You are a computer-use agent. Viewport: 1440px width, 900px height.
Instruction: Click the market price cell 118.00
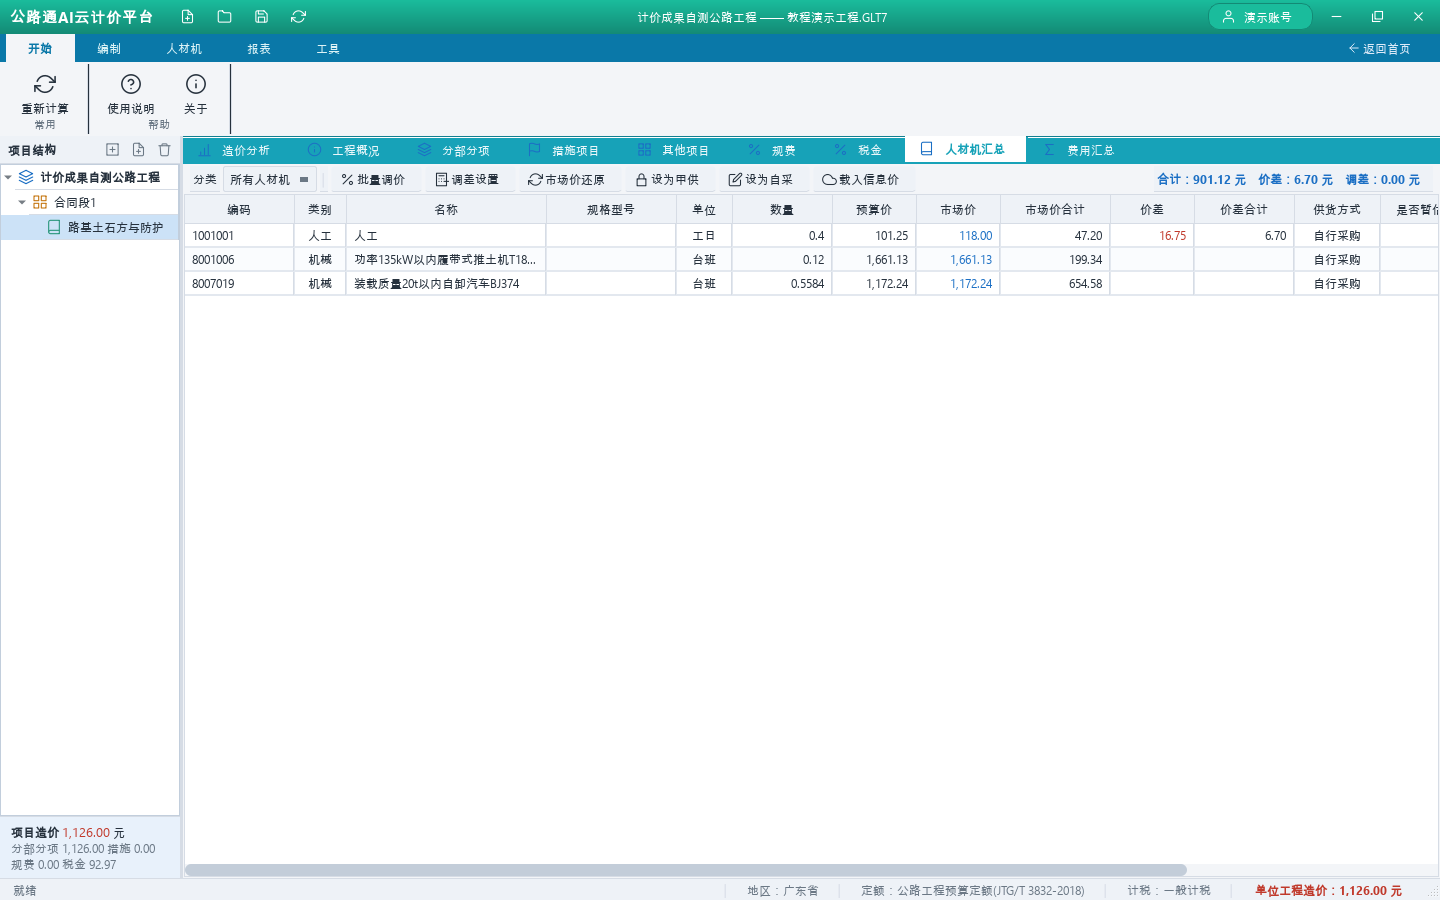point(958,236)
